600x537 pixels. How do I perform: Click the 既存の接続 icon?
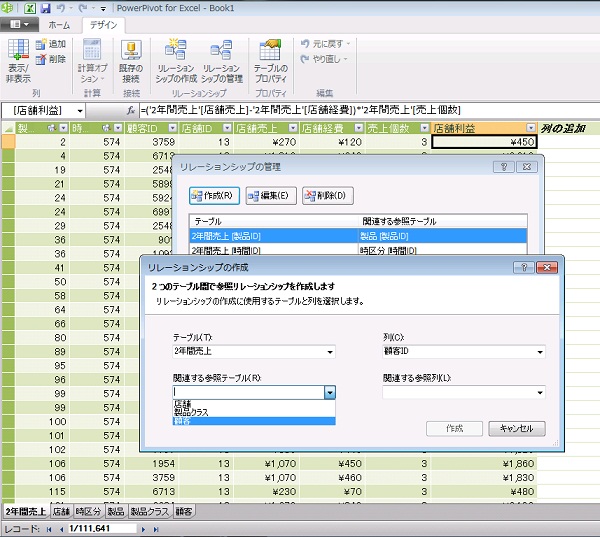(x=131, y=58)
